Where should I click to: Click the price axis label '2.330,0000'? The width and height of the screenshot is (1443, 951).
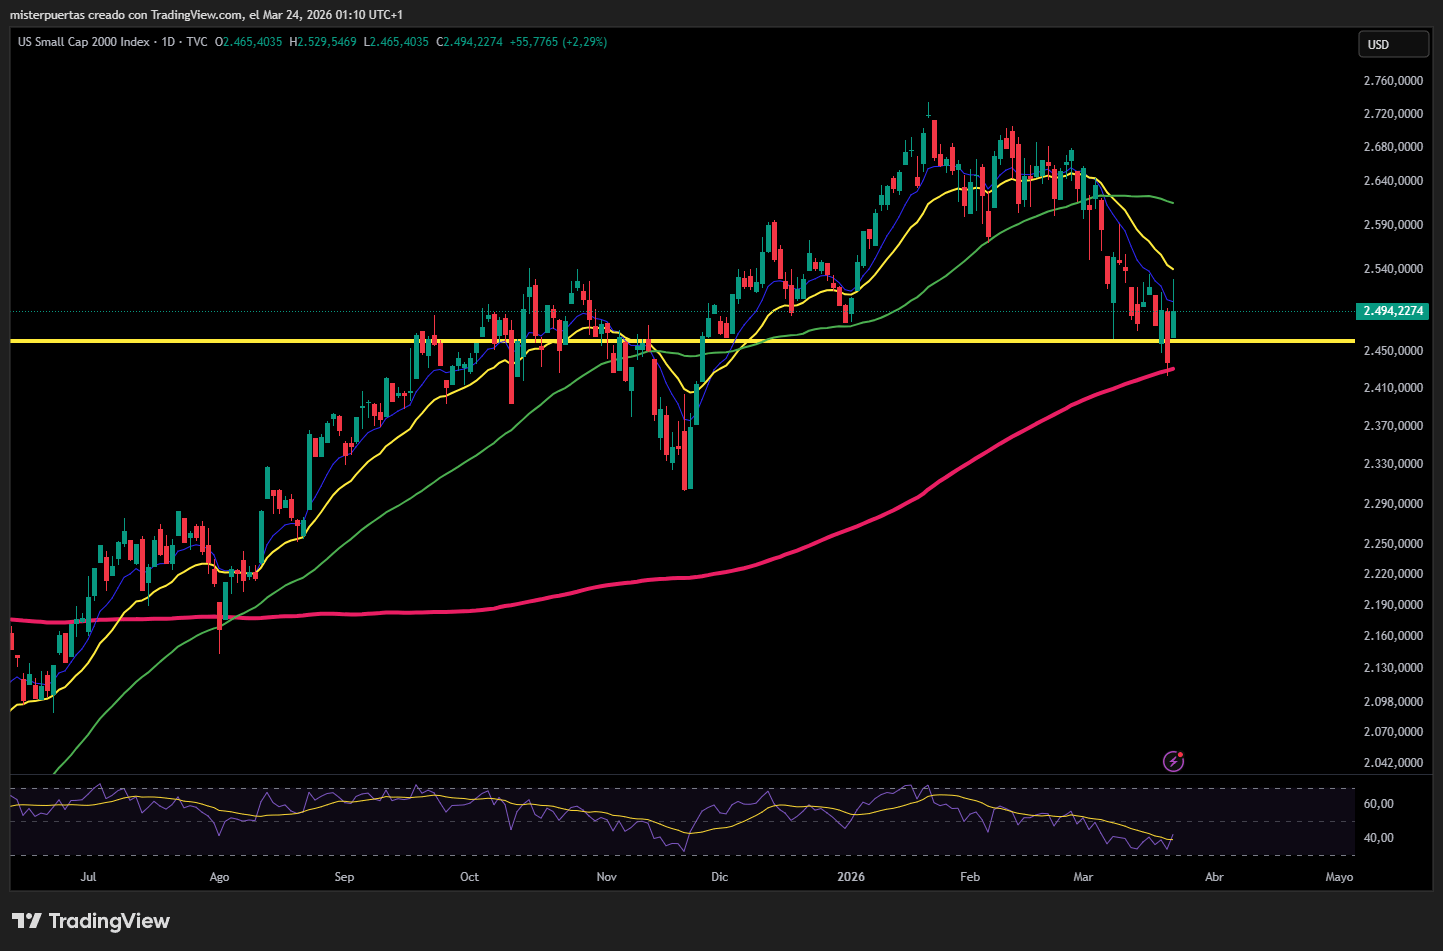click(1393, 464)
